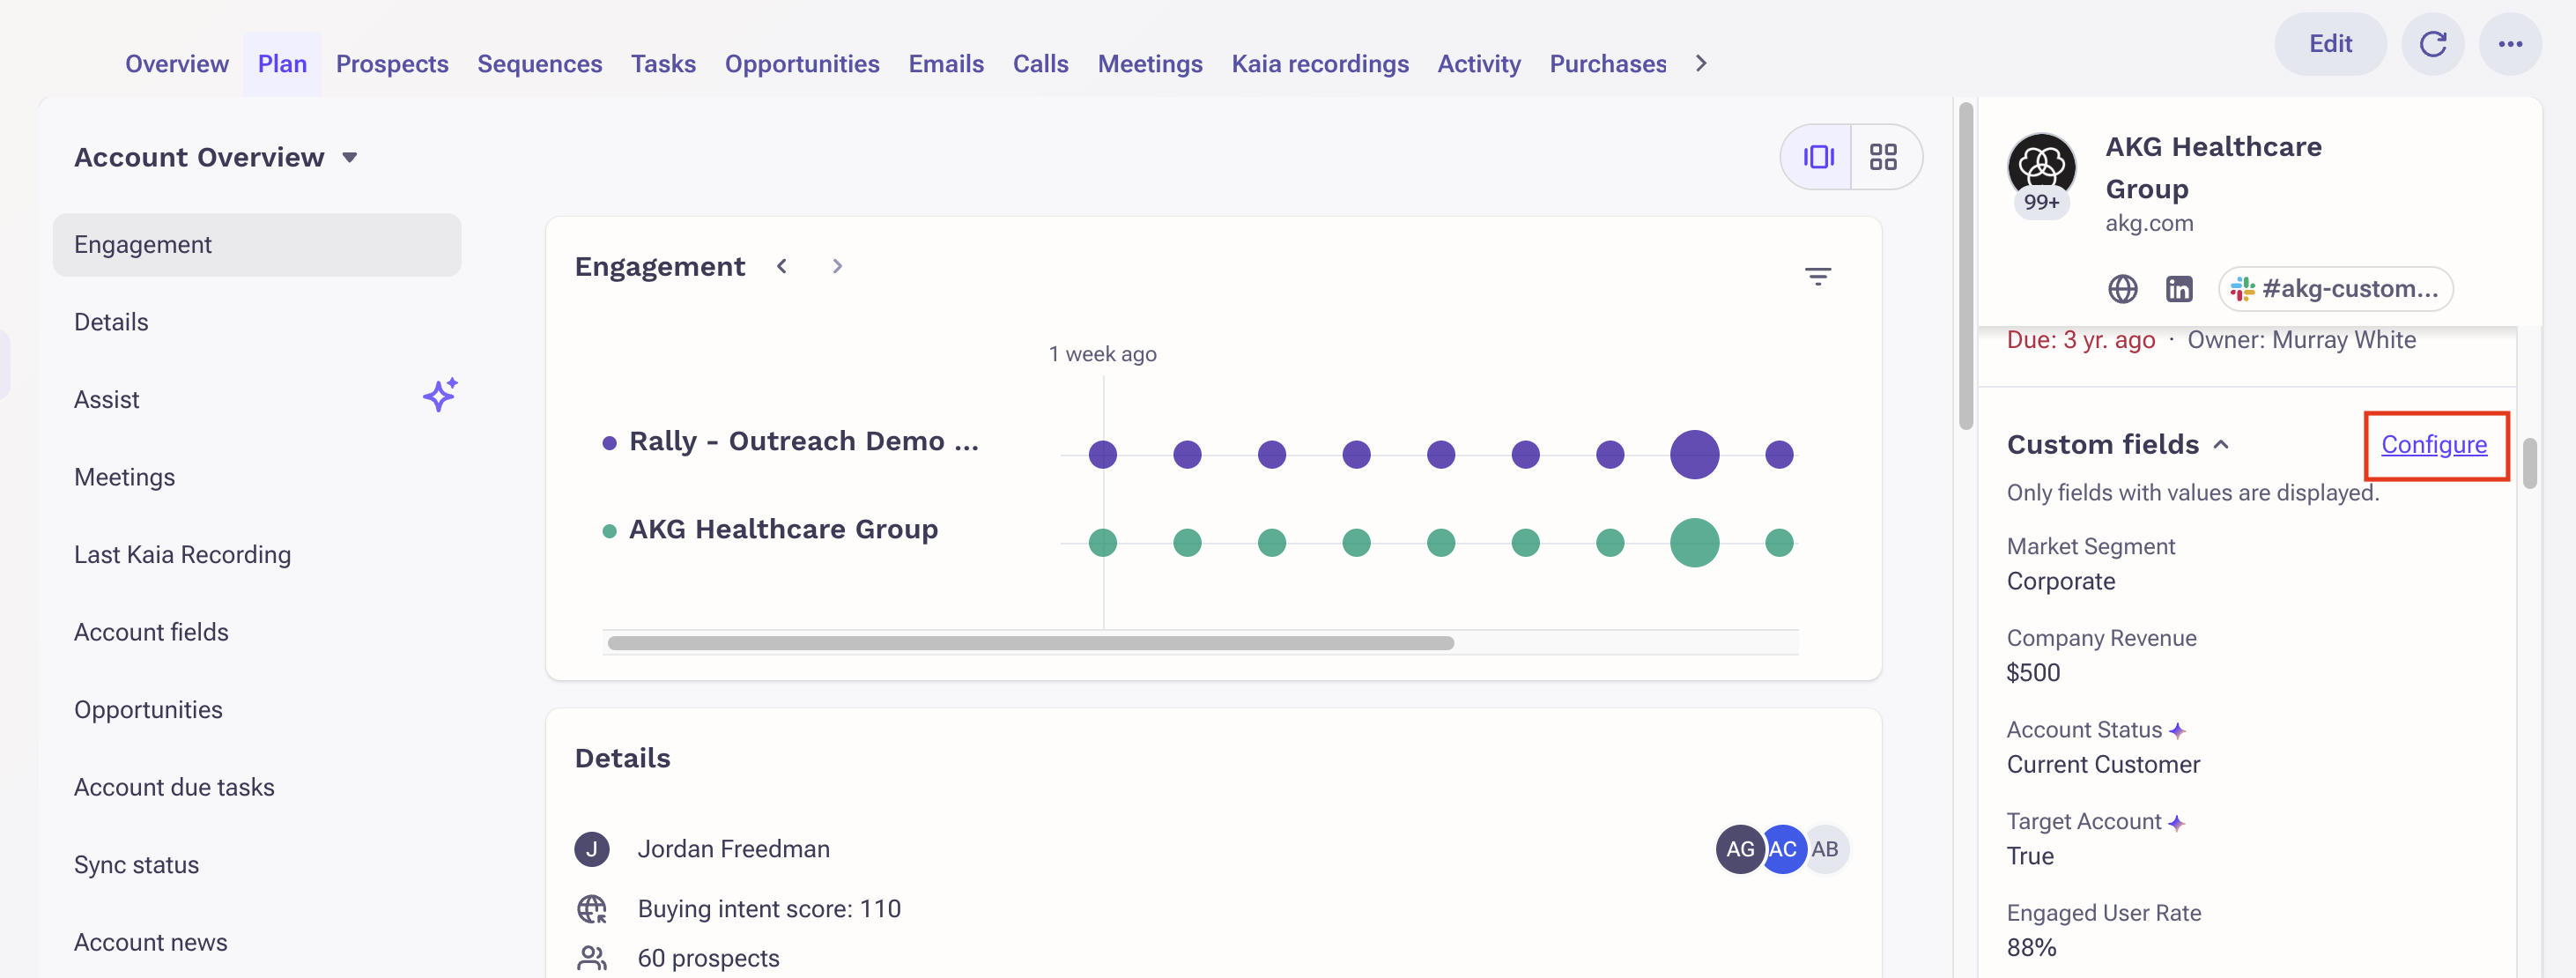The height and width of the screenshot is (978, 2576).
Task: Select the Plan tab
Action: tap(282, 64)
